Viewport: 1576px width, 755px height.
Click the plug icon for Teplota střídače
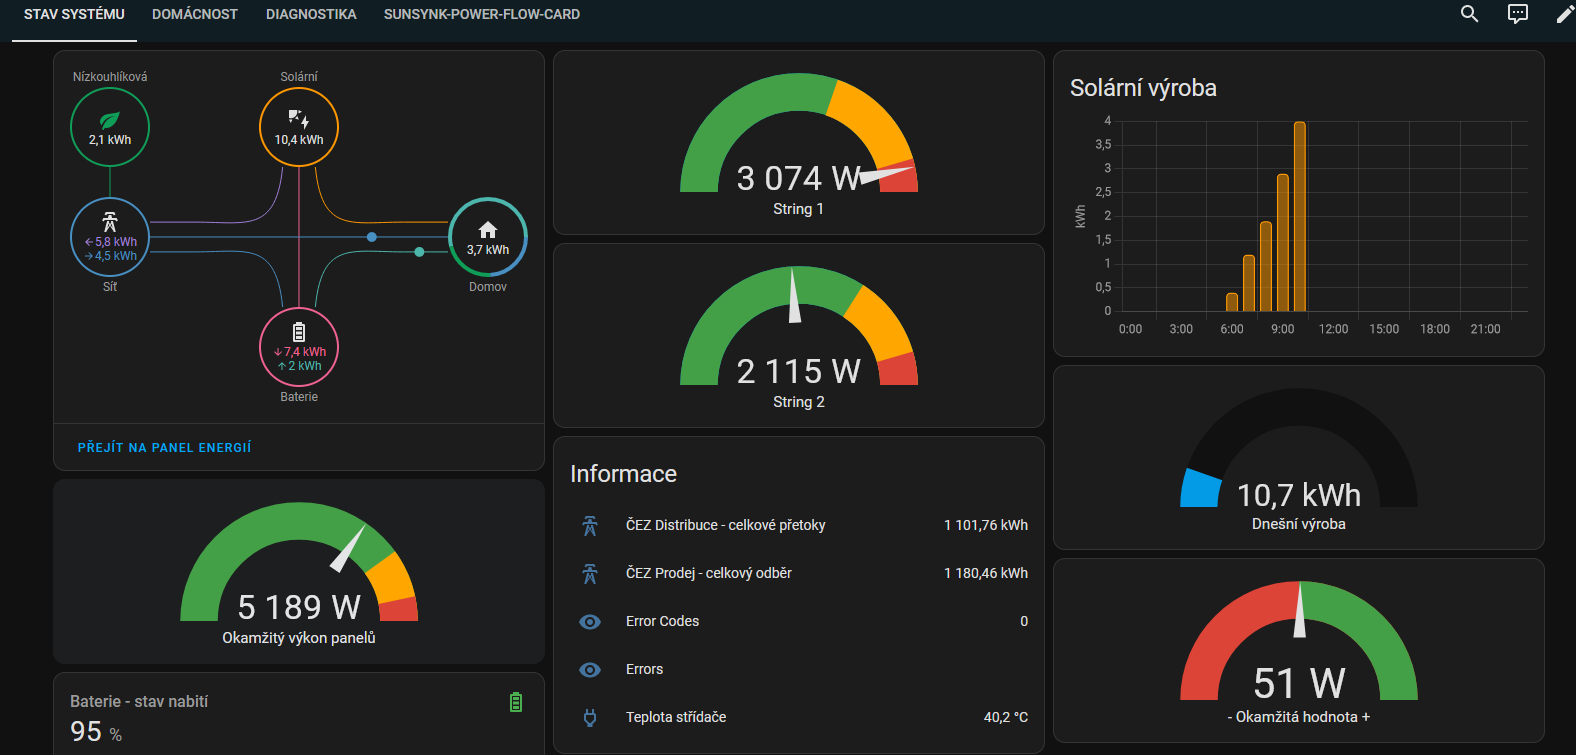[x=590, y=717]
